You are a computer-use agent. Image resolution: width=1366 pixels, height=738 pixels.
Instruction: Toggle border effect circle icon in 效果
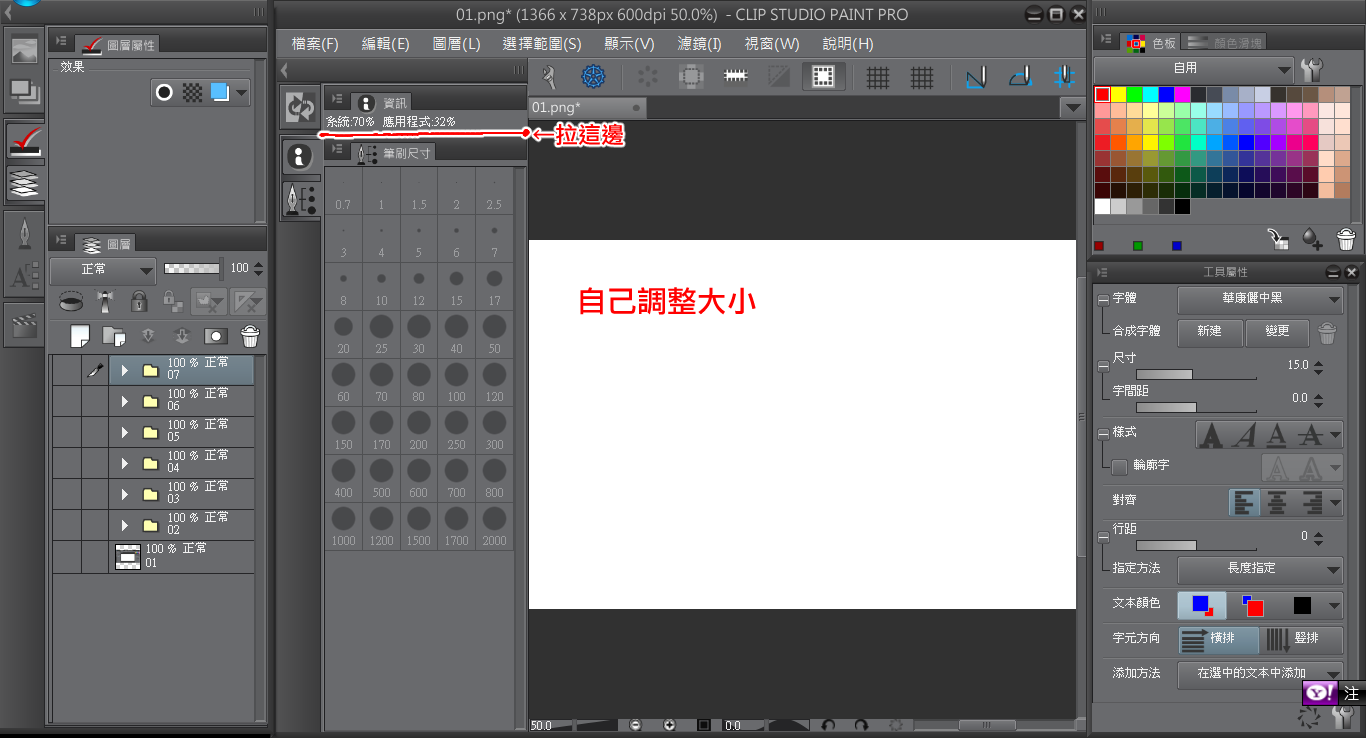coord(164,93)
